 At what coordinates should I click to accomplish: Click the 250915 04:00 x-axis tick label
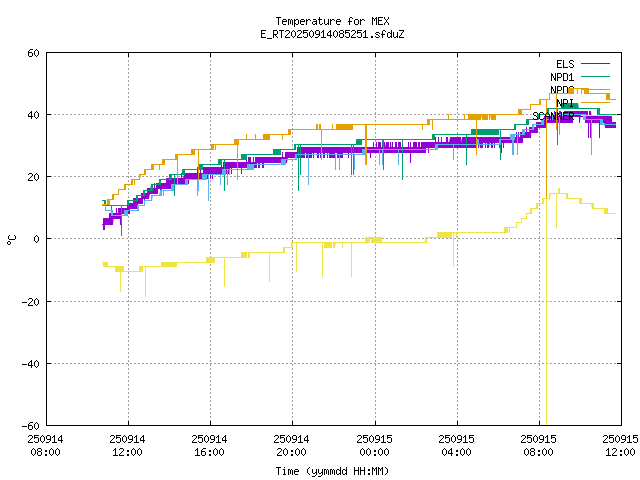coord(456,445)
